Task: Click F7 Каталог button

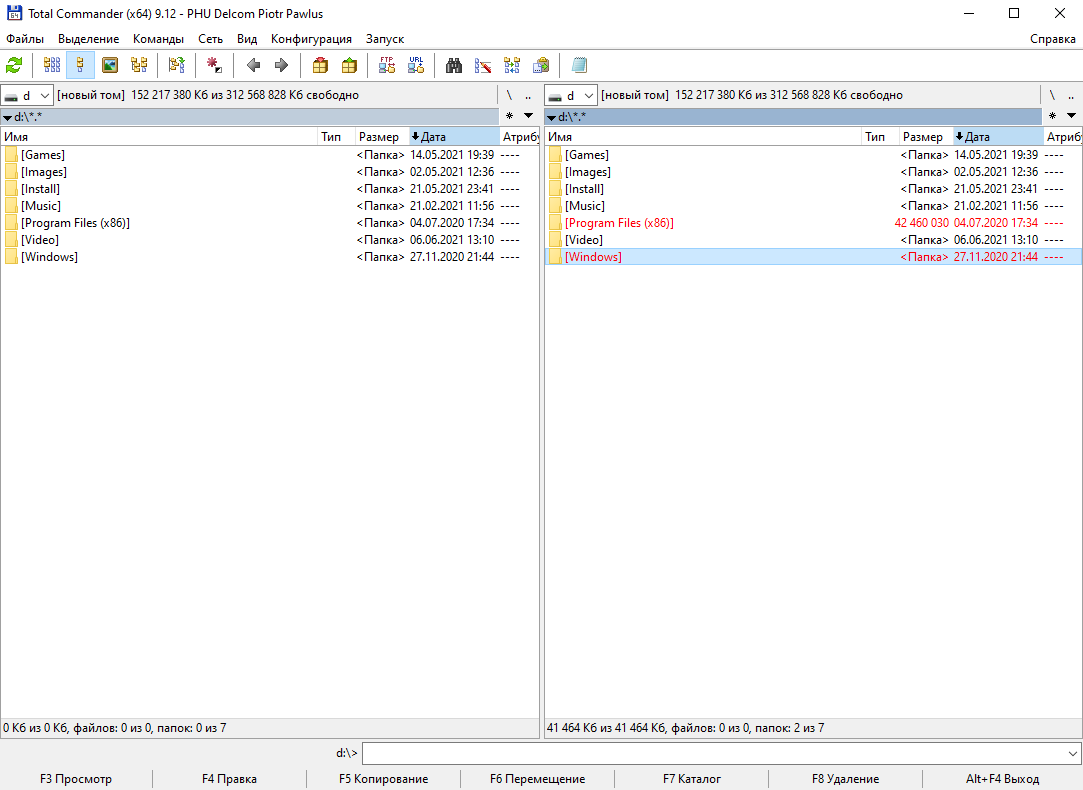Action: (692, 779)
